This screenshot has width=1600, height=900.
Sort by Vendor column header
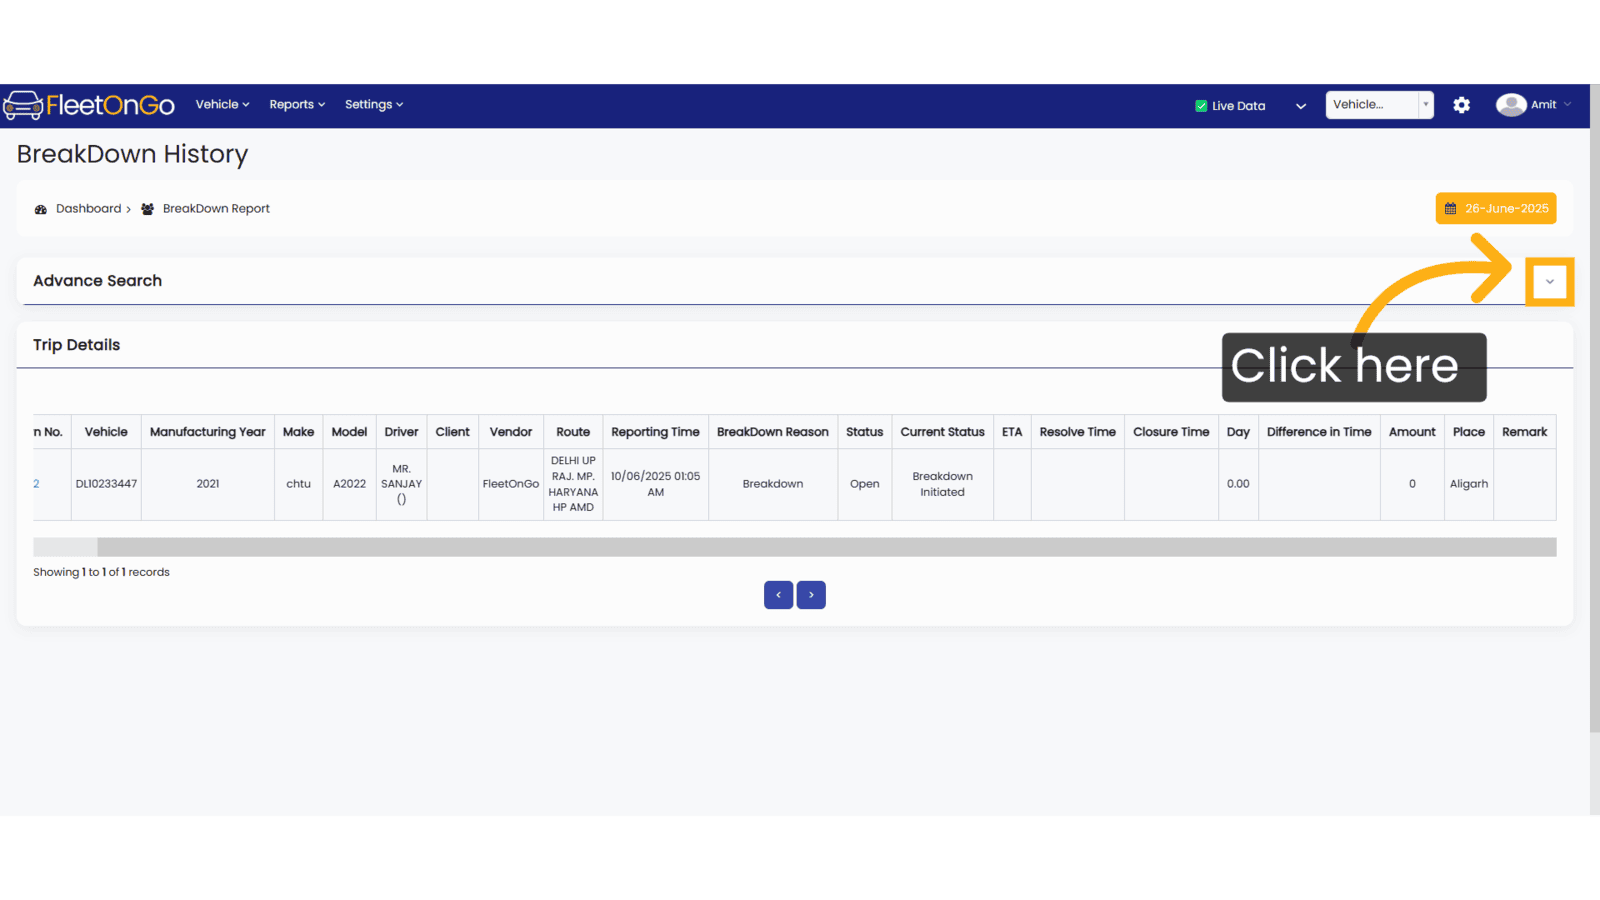point(511,432)
